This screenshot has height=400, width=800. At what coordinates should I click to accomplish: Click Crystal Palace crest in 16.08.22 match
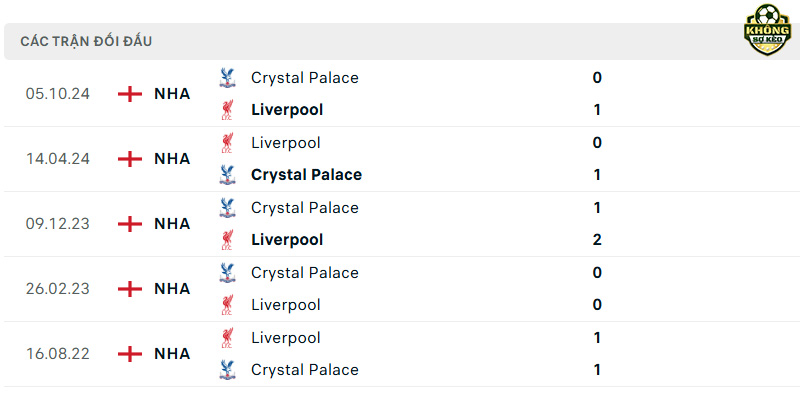pos(227,369)
